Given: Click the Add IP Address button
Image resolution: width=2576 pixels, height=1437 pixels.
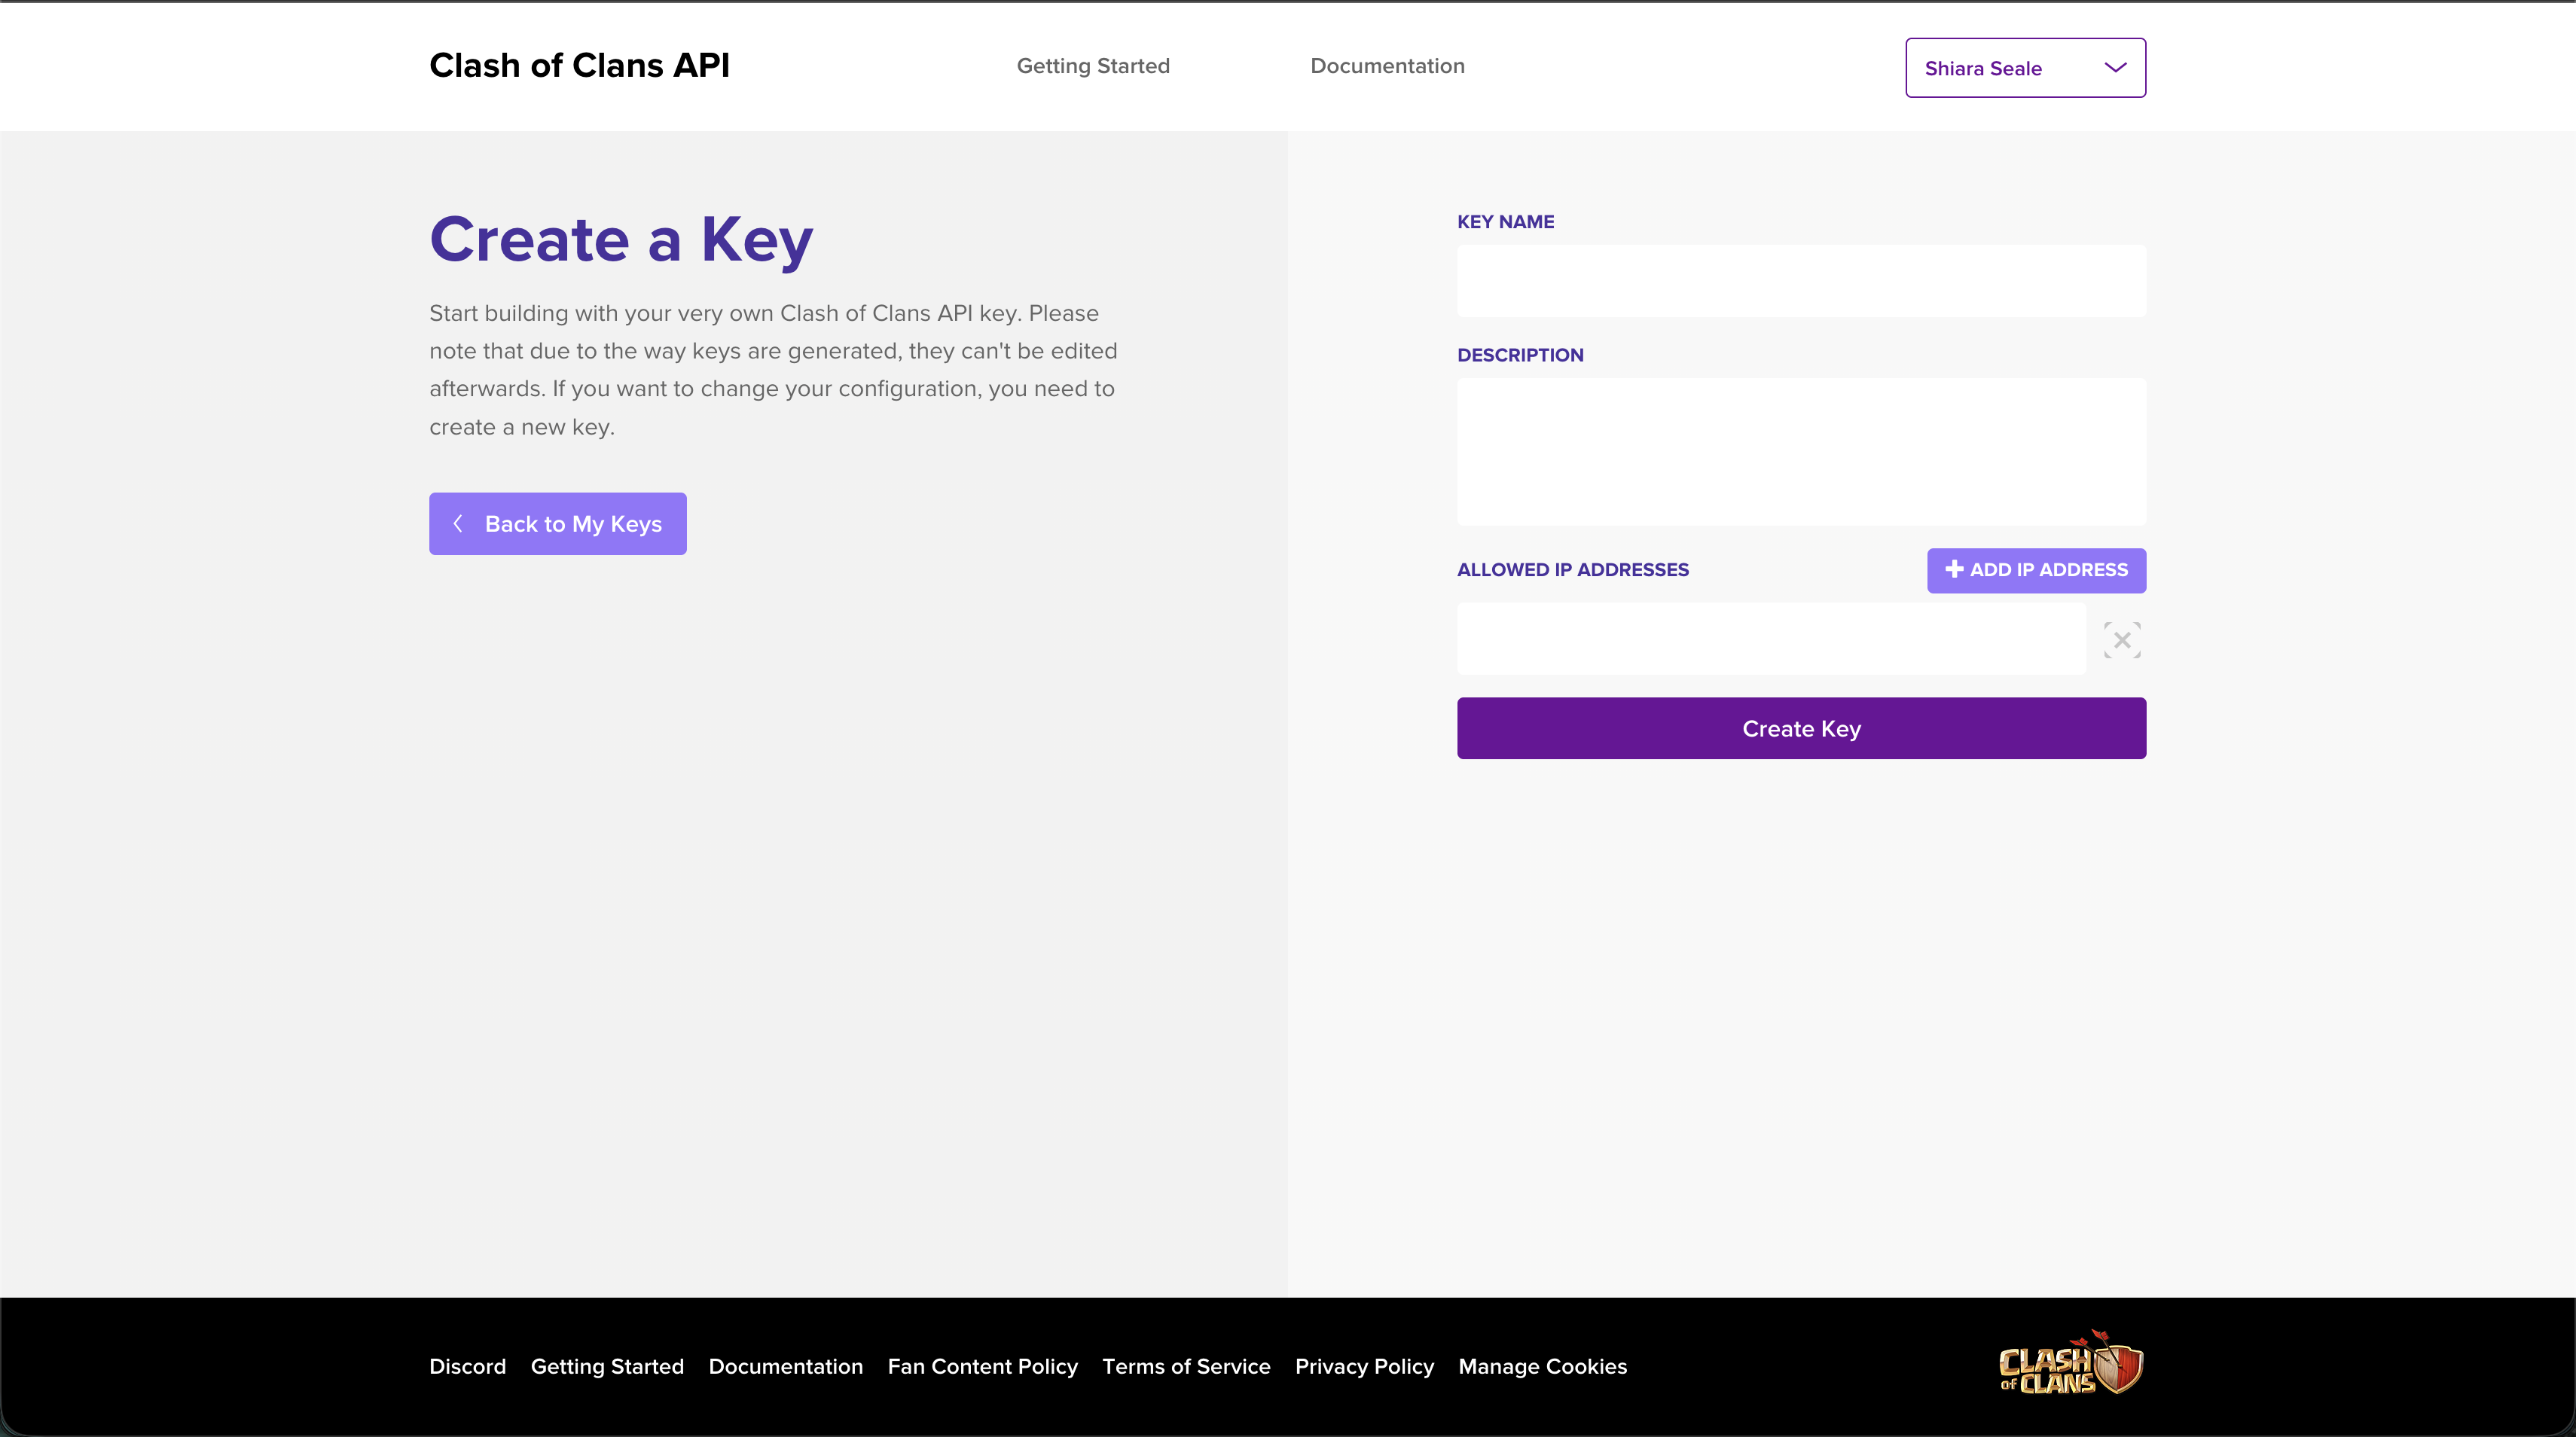Looking at the screenshot, I should (2036, 570).
